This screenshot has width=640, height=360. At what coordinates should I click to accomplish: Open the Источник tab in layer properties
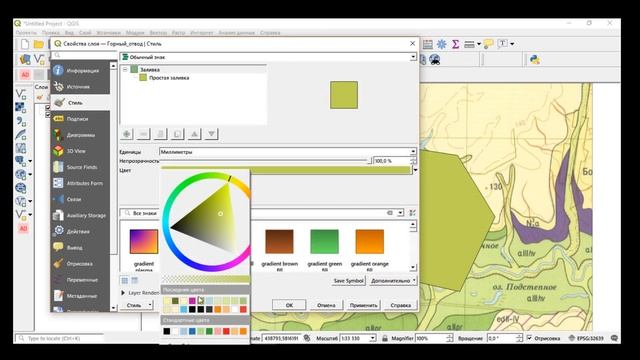[x=80, y=87]
